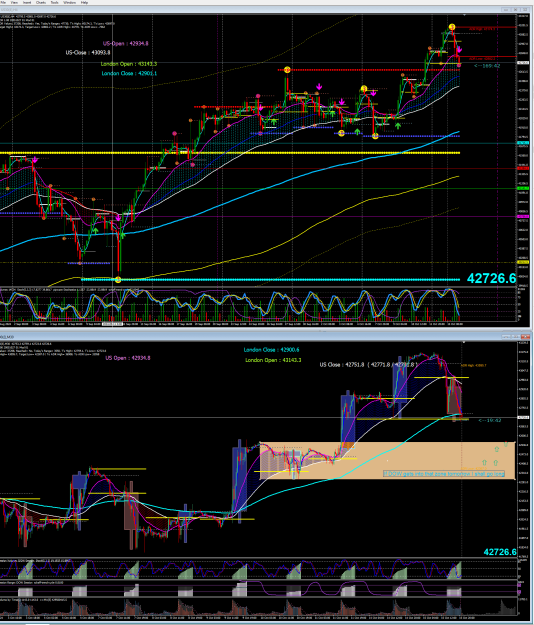Select the orange shaded zone rectangle
Image resolution: width=534 pixels, height=625 pixels.
(x=387, y=460)
